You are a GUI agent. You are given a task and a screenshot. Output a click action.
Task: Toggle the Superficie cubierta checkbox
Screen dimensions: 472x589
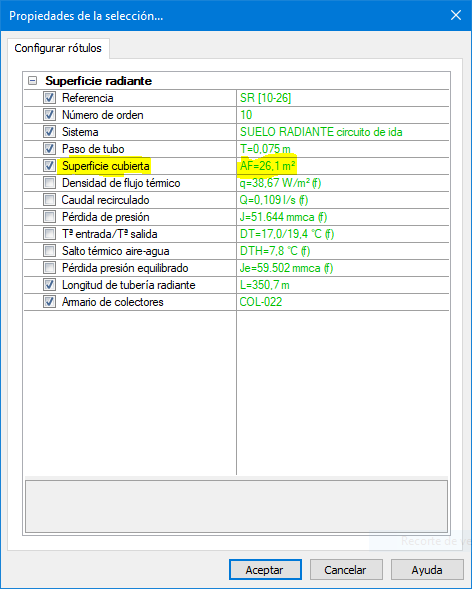click(x=49, y=166)
